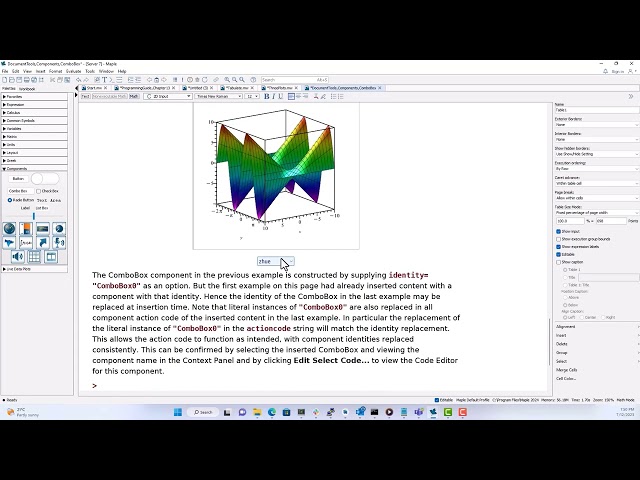Click Merge Cells in context panel
Viewport: 640px width, 480px height.
pos(566,370)
